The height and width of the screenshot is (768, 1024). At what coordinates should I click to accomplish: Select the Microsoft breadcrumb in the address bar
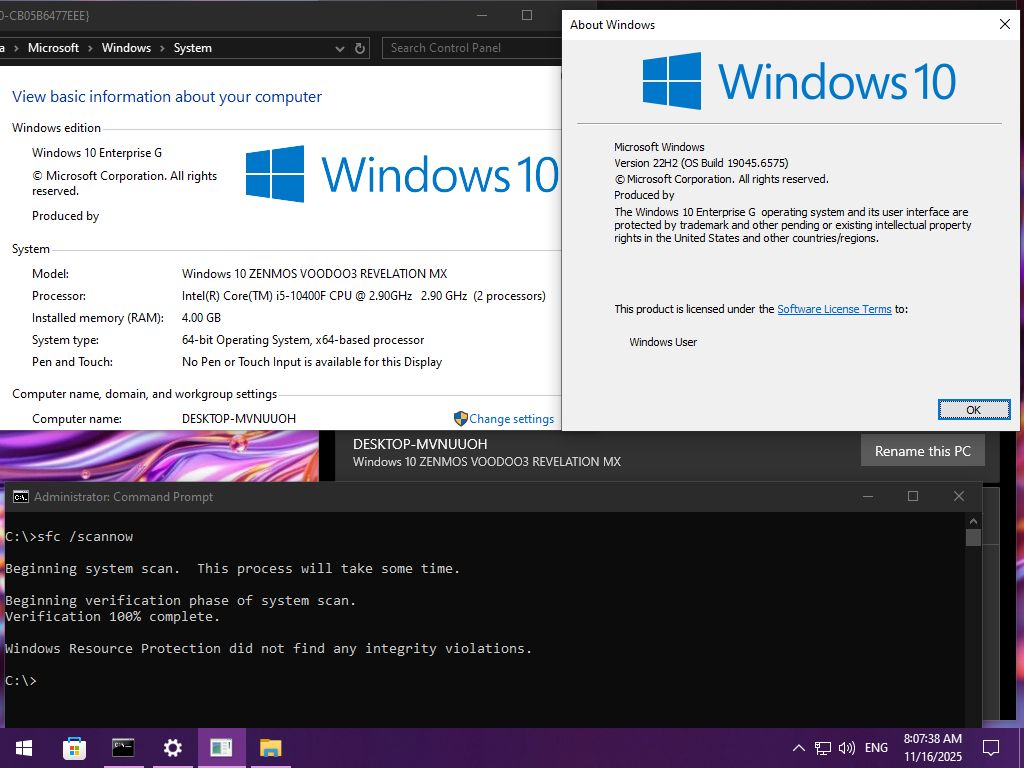tap(54, 48)
